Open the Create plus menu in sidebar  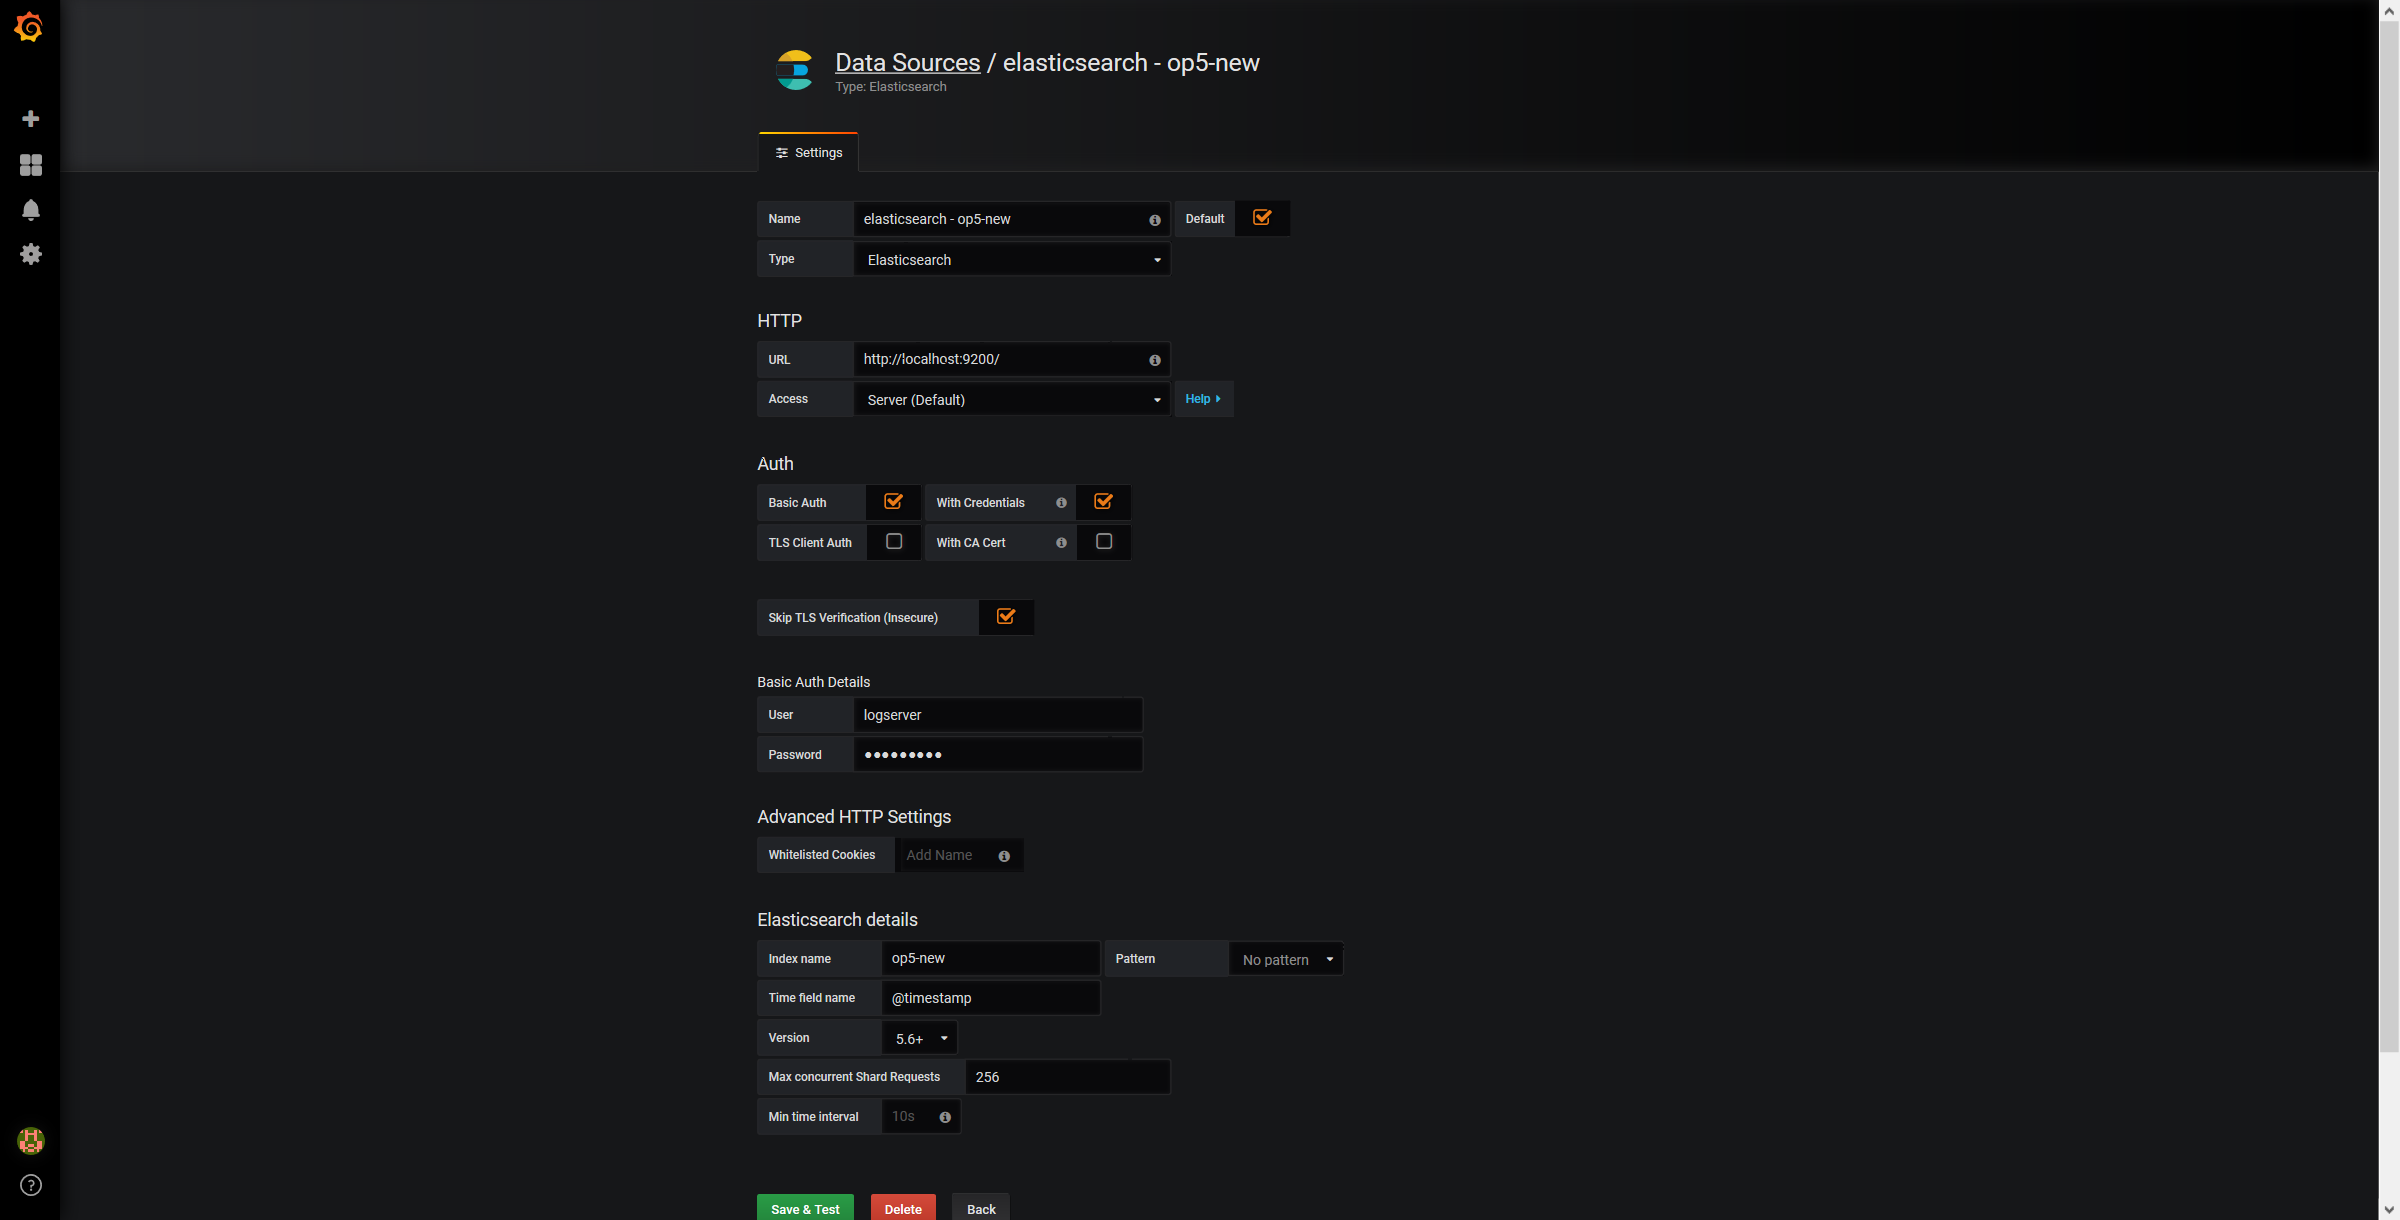pyautogui.click(x=31, y=119)
